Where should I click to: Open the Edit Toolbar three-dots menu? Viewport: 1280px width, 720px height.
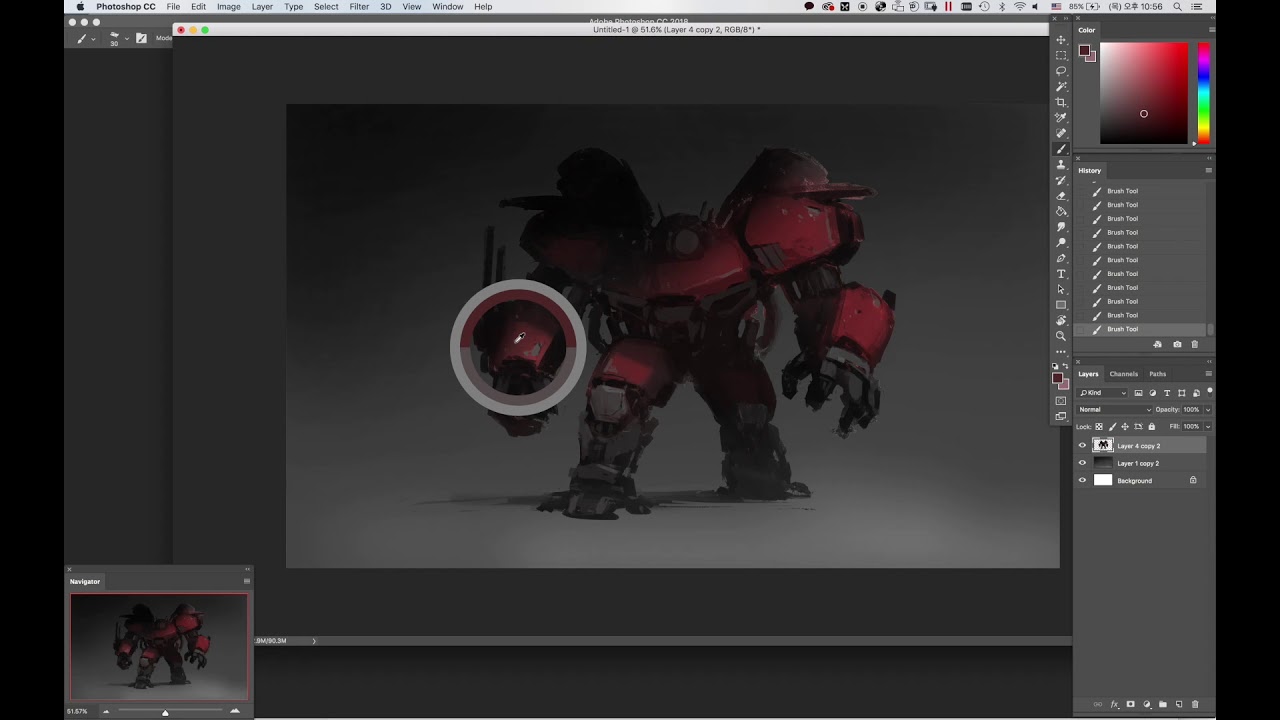[x=1061, y=352]
